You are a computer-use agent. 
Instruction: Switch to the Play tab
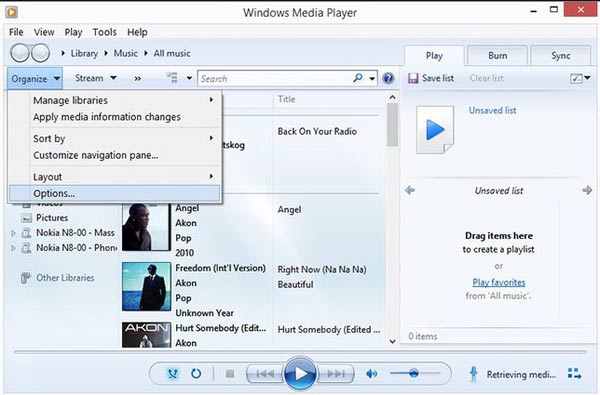coord(434,56)
